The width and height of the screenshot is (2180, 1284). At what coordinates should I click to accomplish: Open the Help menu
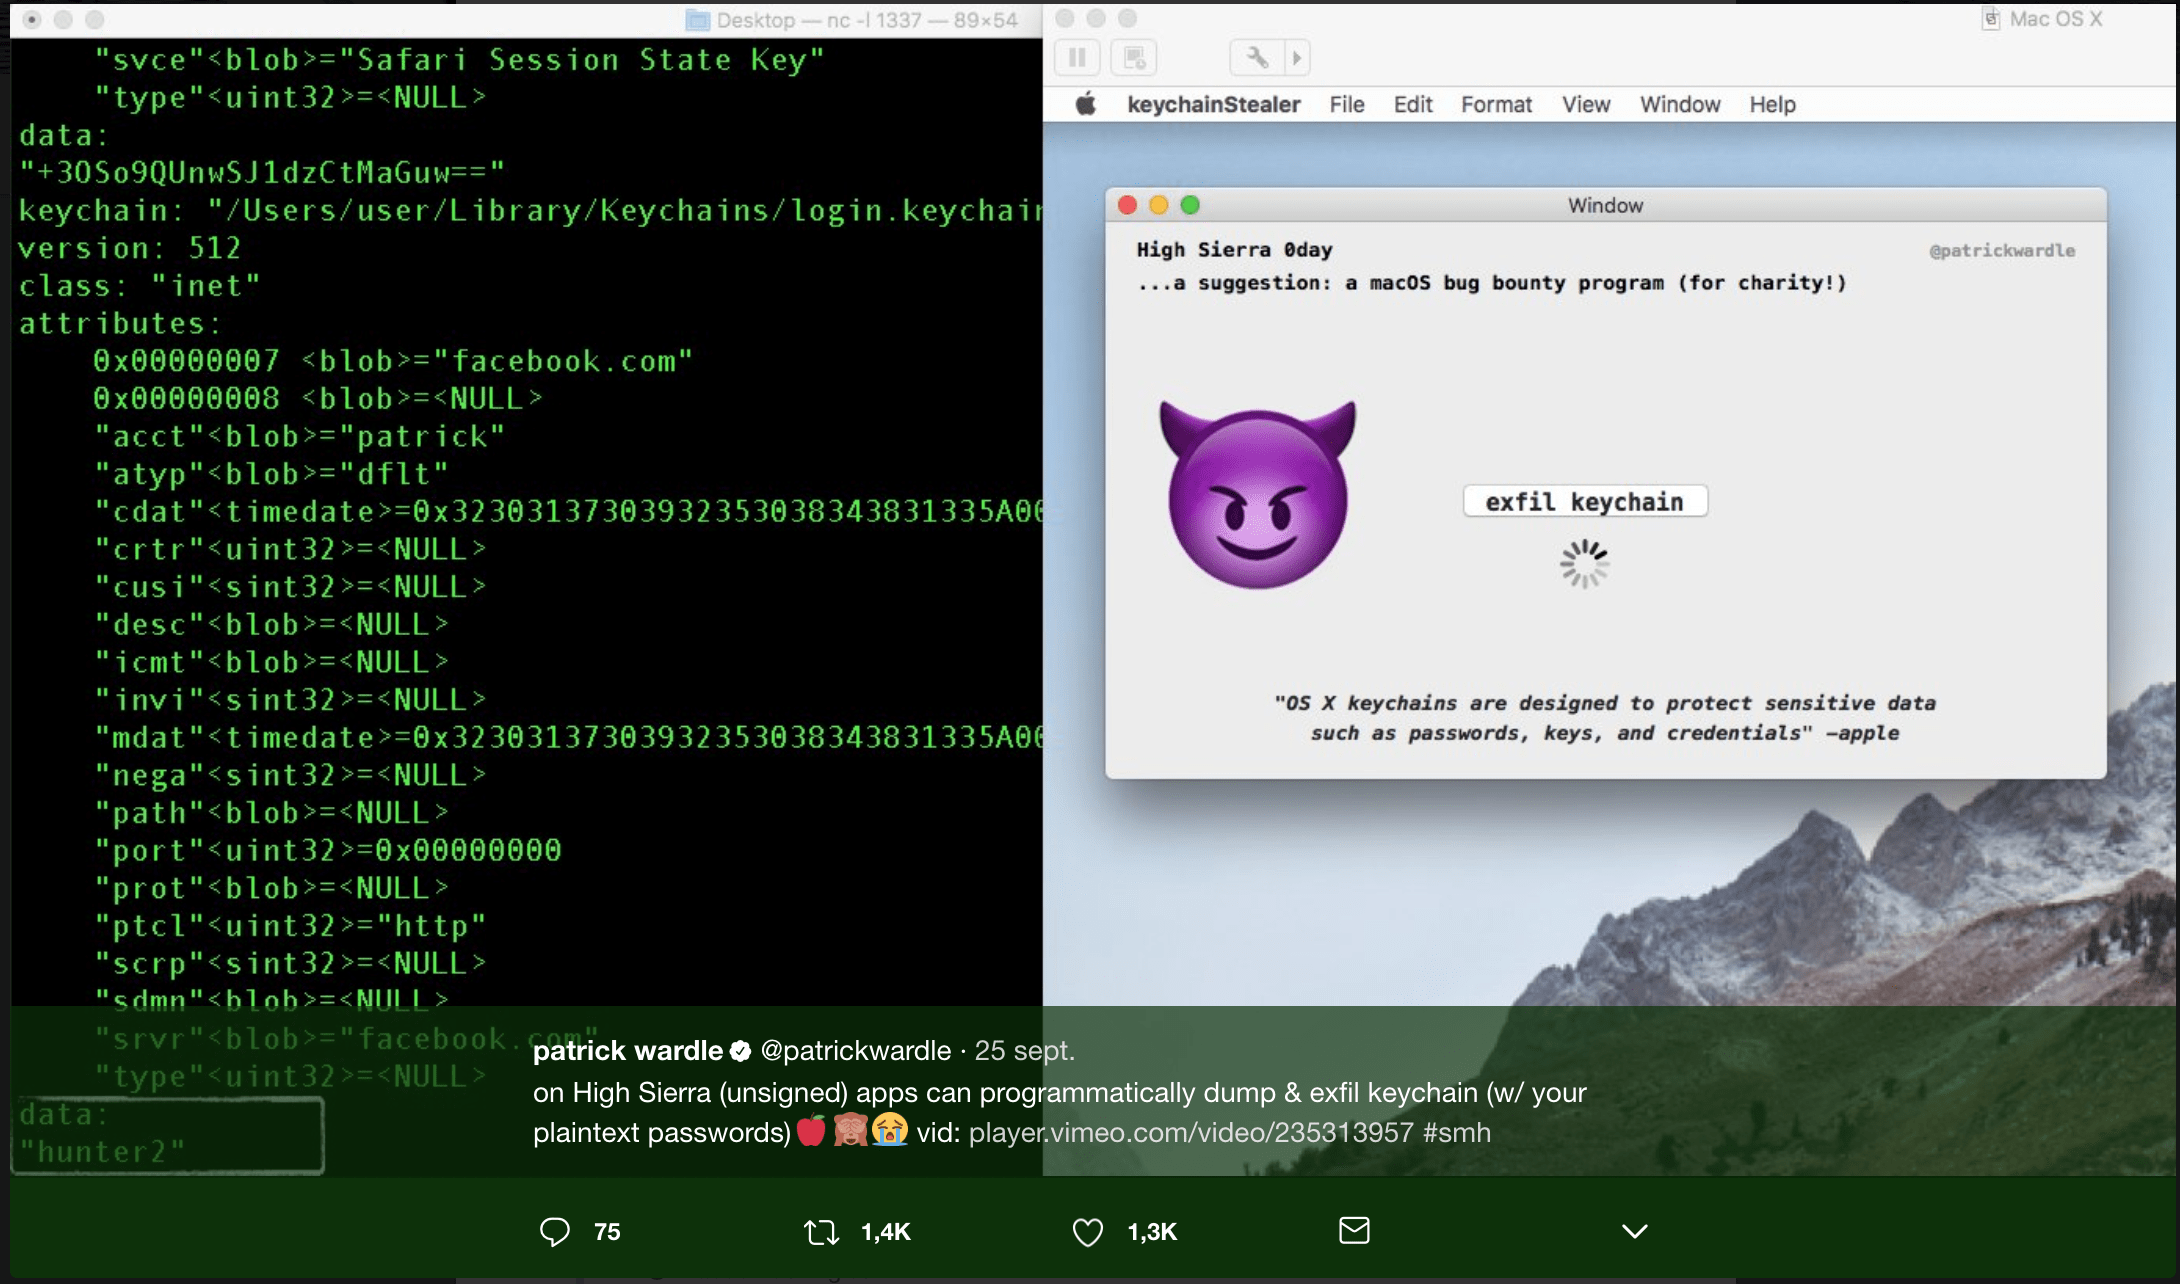pyautogui.click(x=1772, y=104)
